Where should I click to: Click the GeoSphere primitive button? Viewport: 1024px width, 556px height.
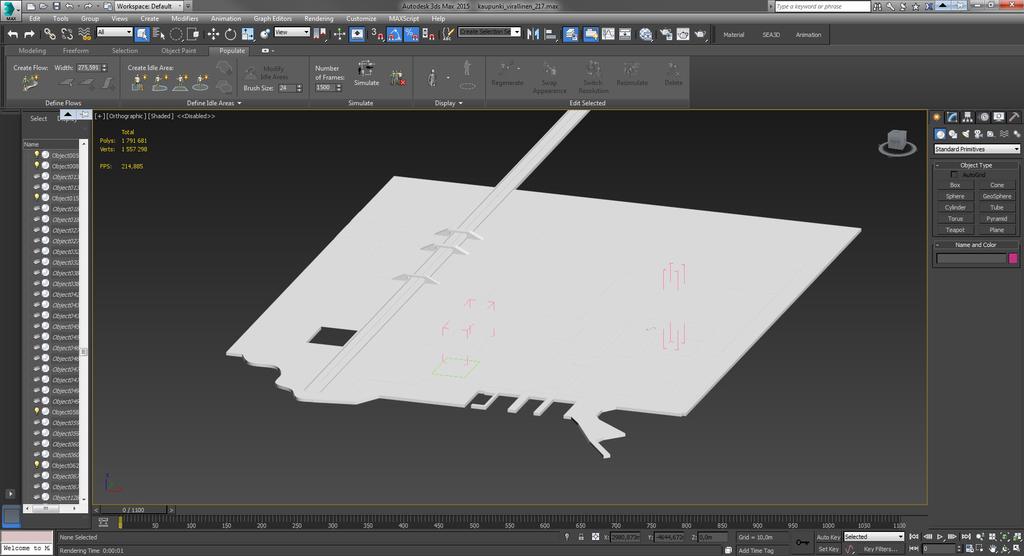pyautogui.click(x=997, y=196)
